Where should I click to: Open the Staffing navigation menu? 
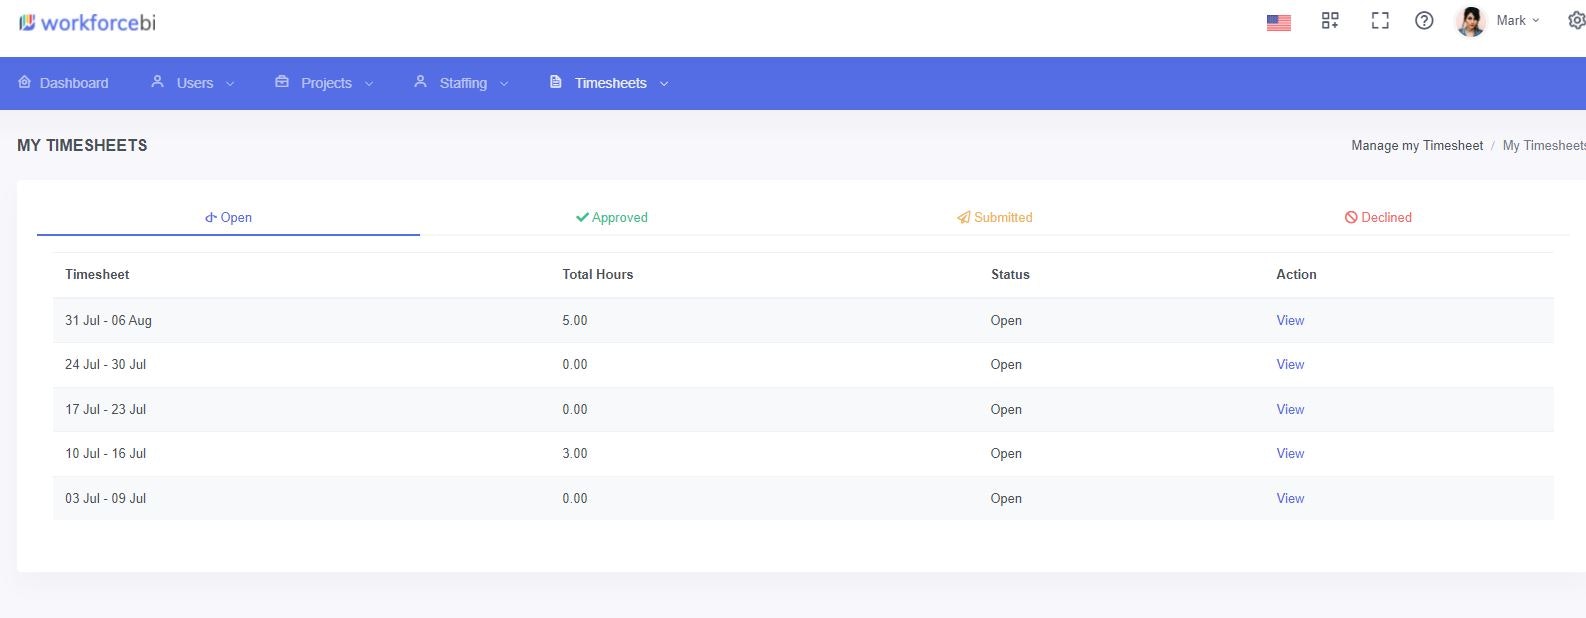pos(462,83)
